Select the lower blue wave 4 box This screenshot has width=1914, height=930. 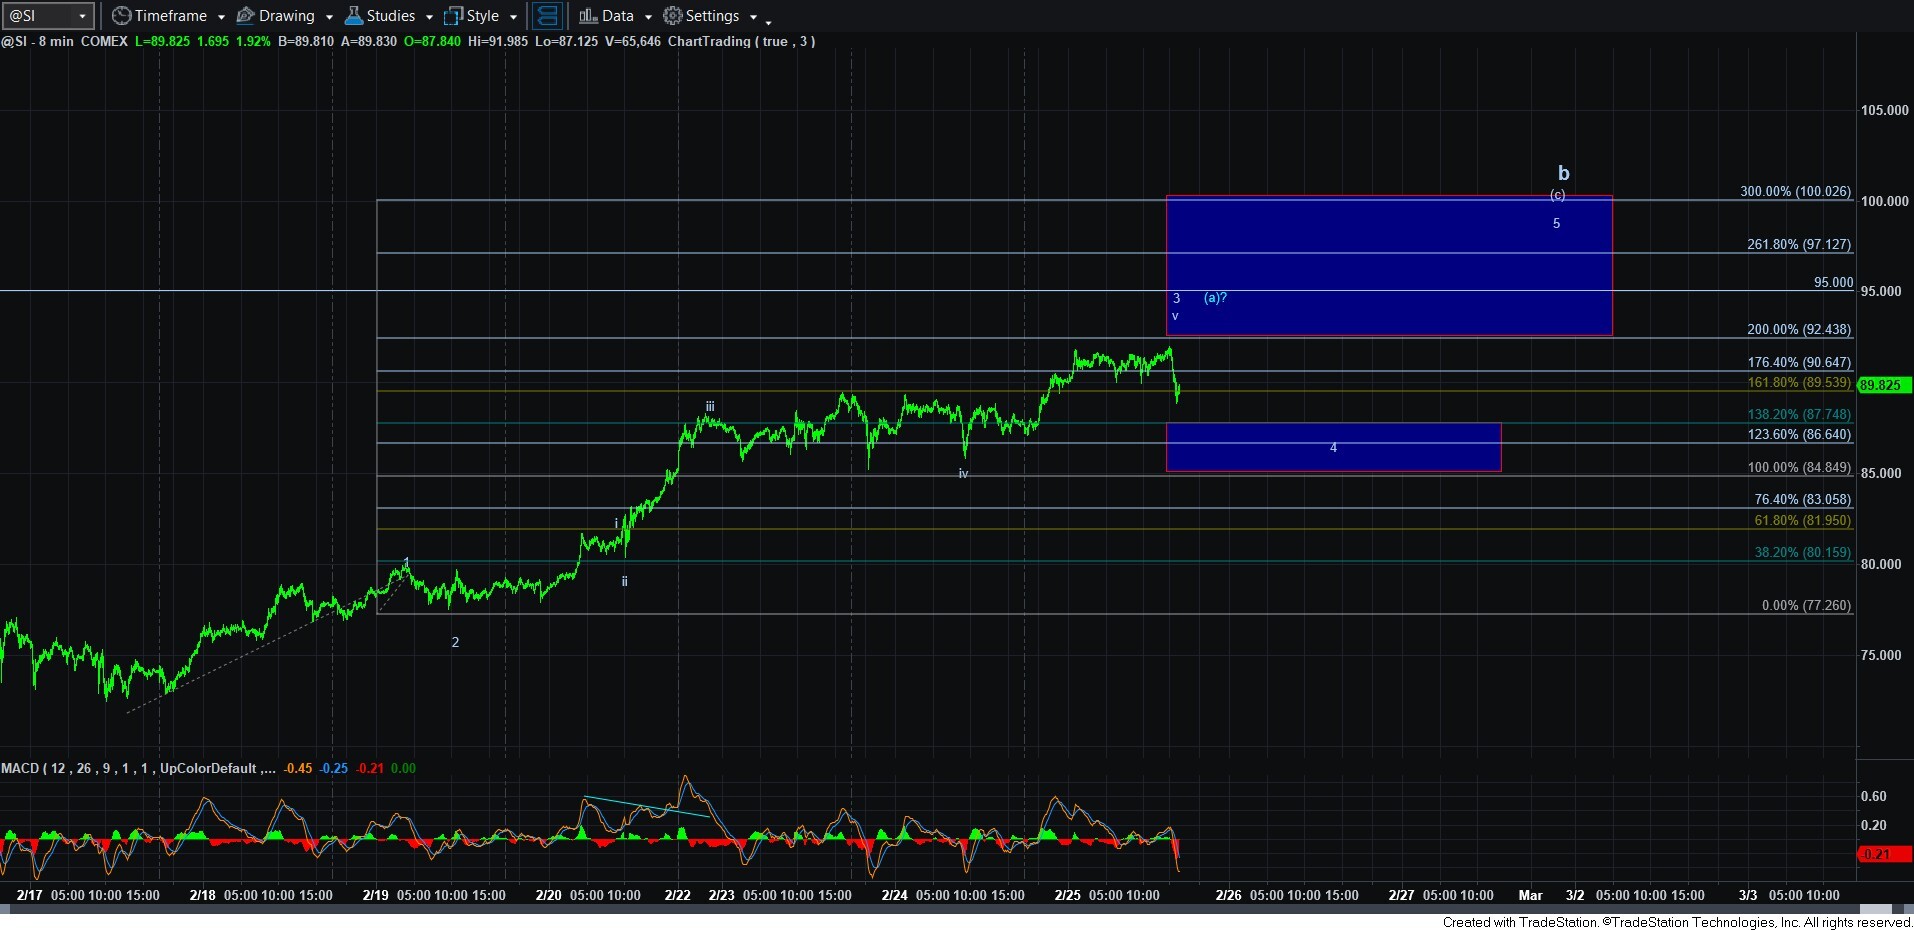1332,447
